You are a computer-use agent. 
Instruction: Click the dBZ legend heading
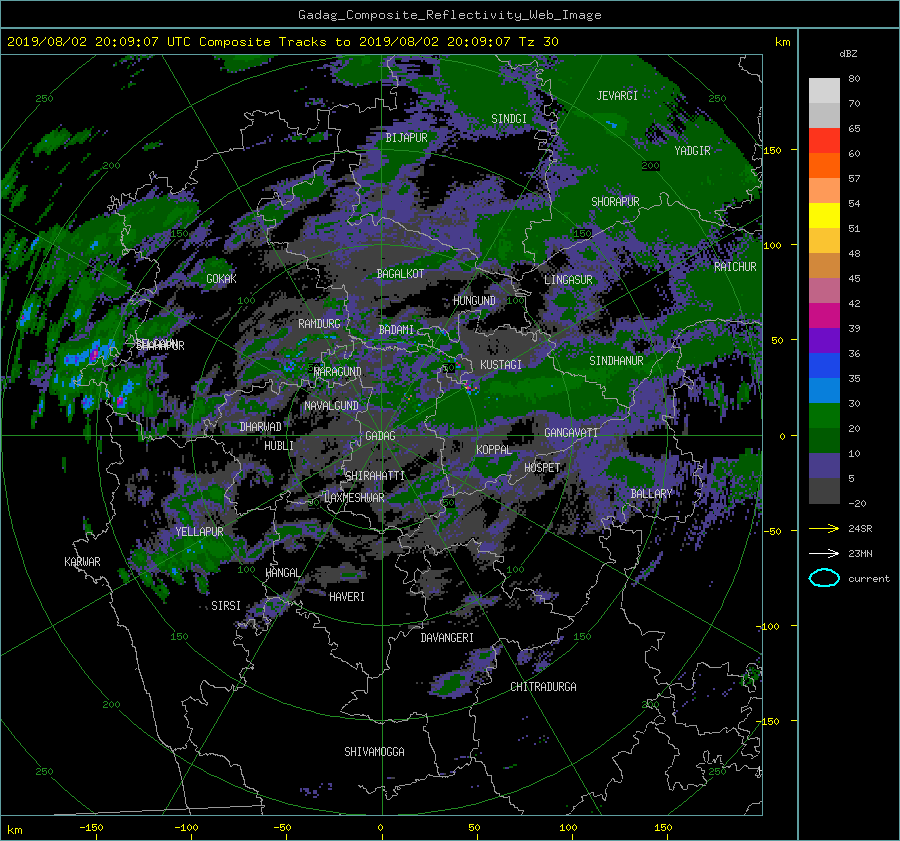tap(848, 54)
